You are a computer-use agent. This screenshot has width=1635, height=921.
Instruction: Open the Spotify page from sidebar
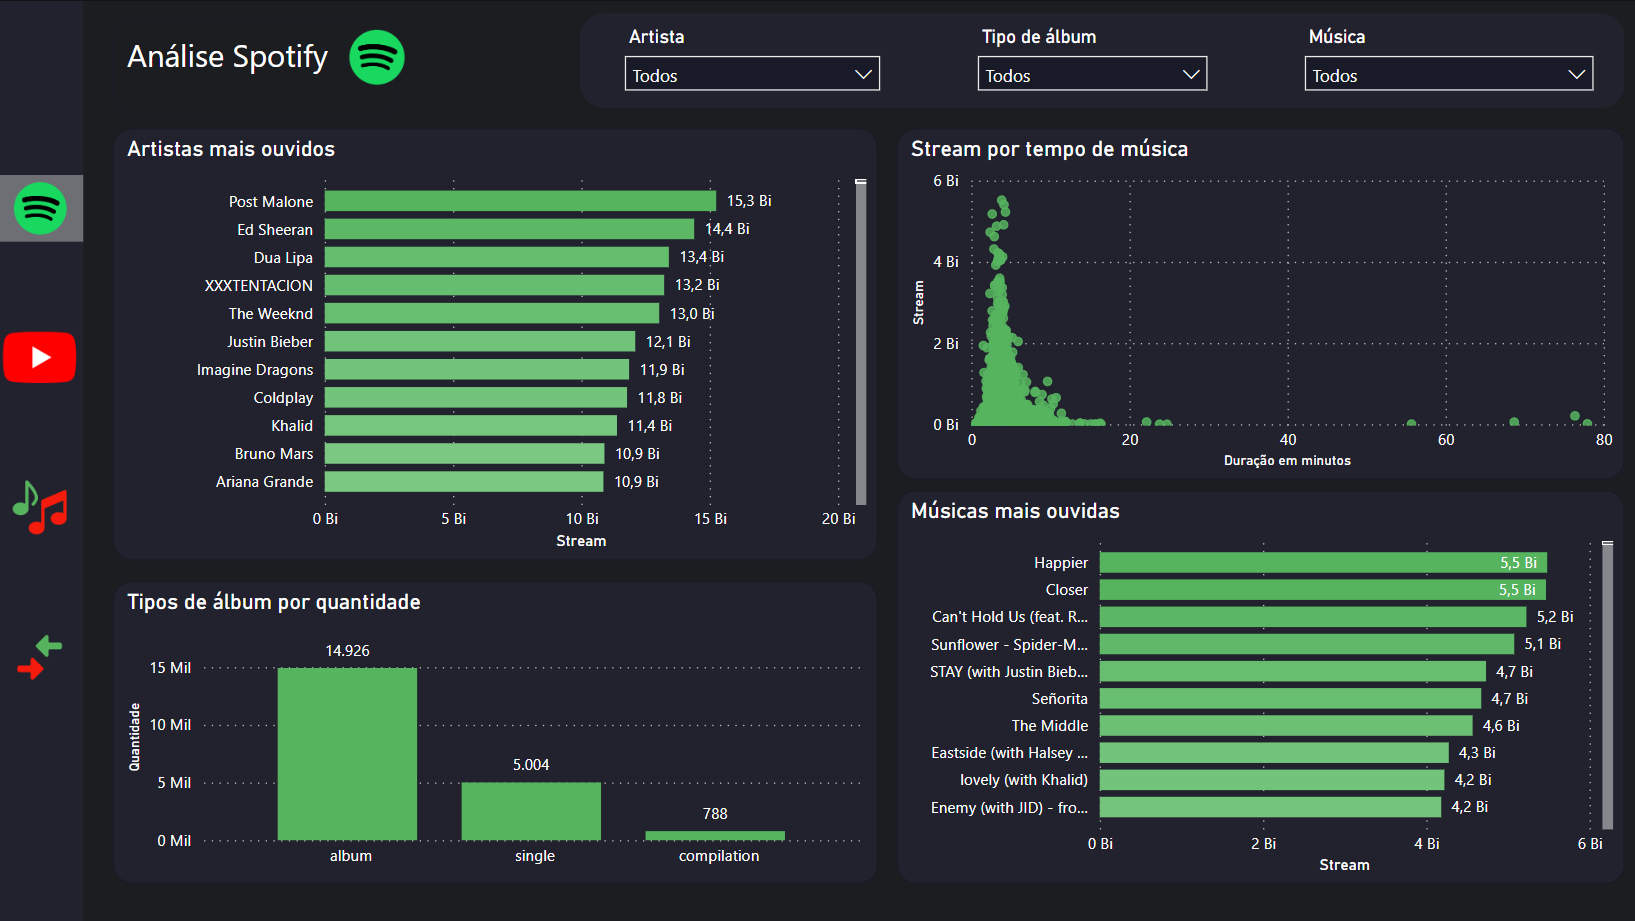click(41, 208)
